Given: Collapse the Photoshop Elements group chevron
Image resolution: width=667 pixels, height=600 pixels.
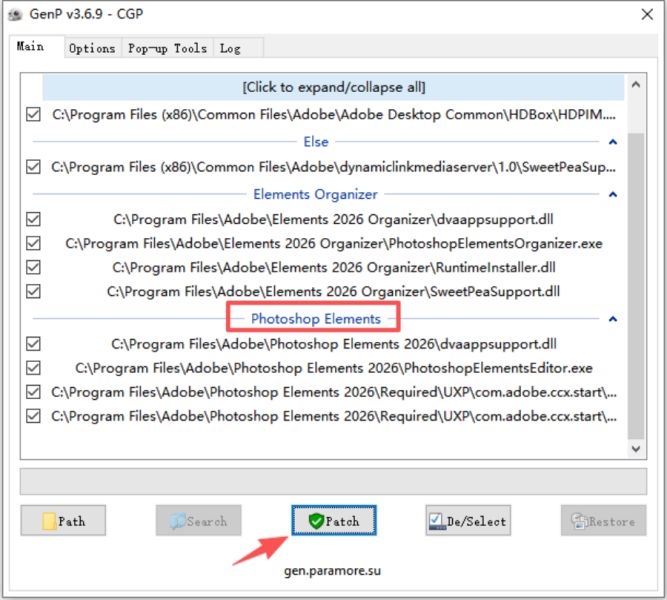Looking at the screenshot, I should [x=613, y=319].
